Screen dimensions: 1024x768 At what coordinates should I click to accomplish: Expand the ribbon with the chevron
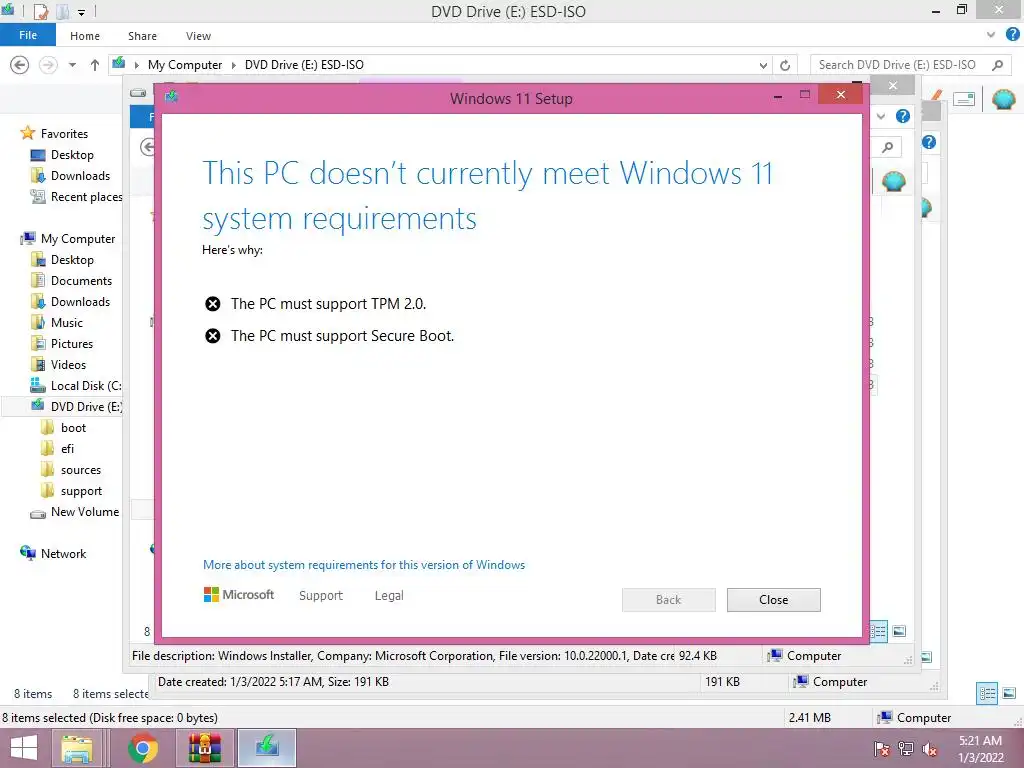pos(991,35)
